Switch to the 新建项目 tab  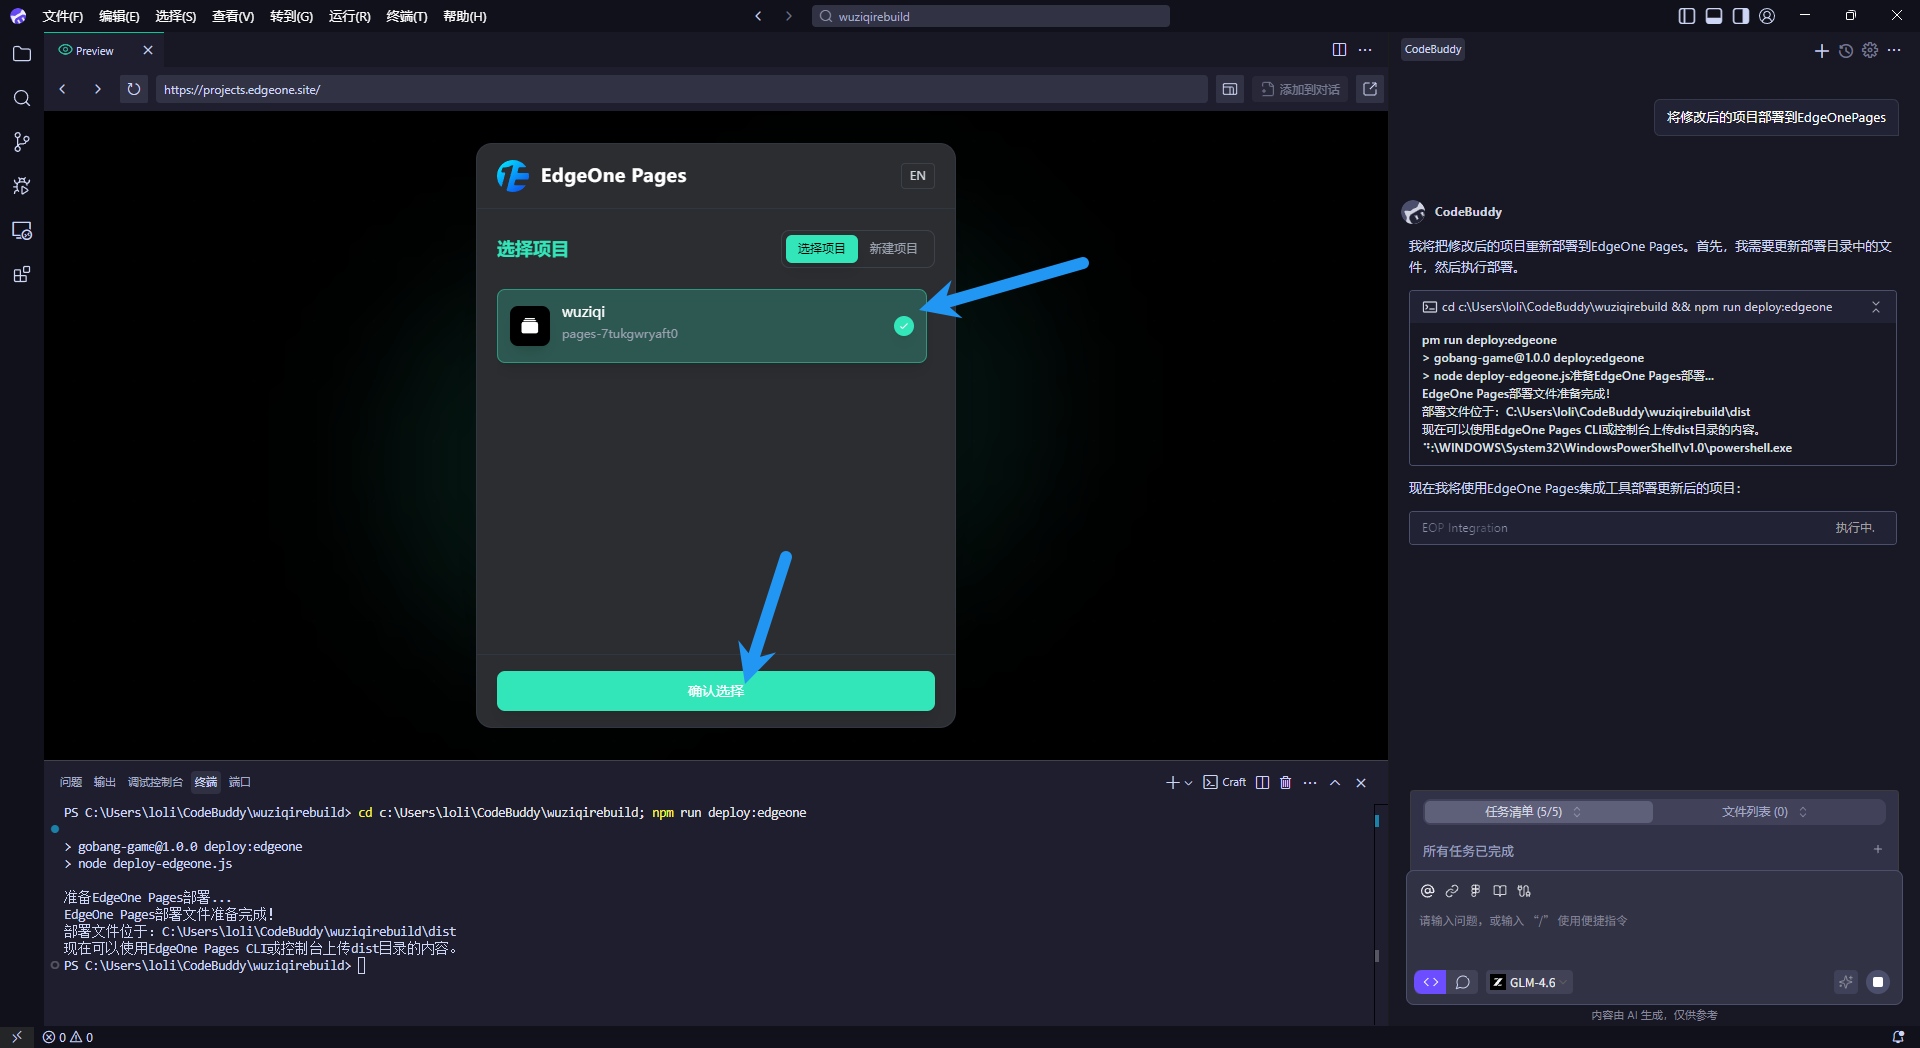coord(893,249)
